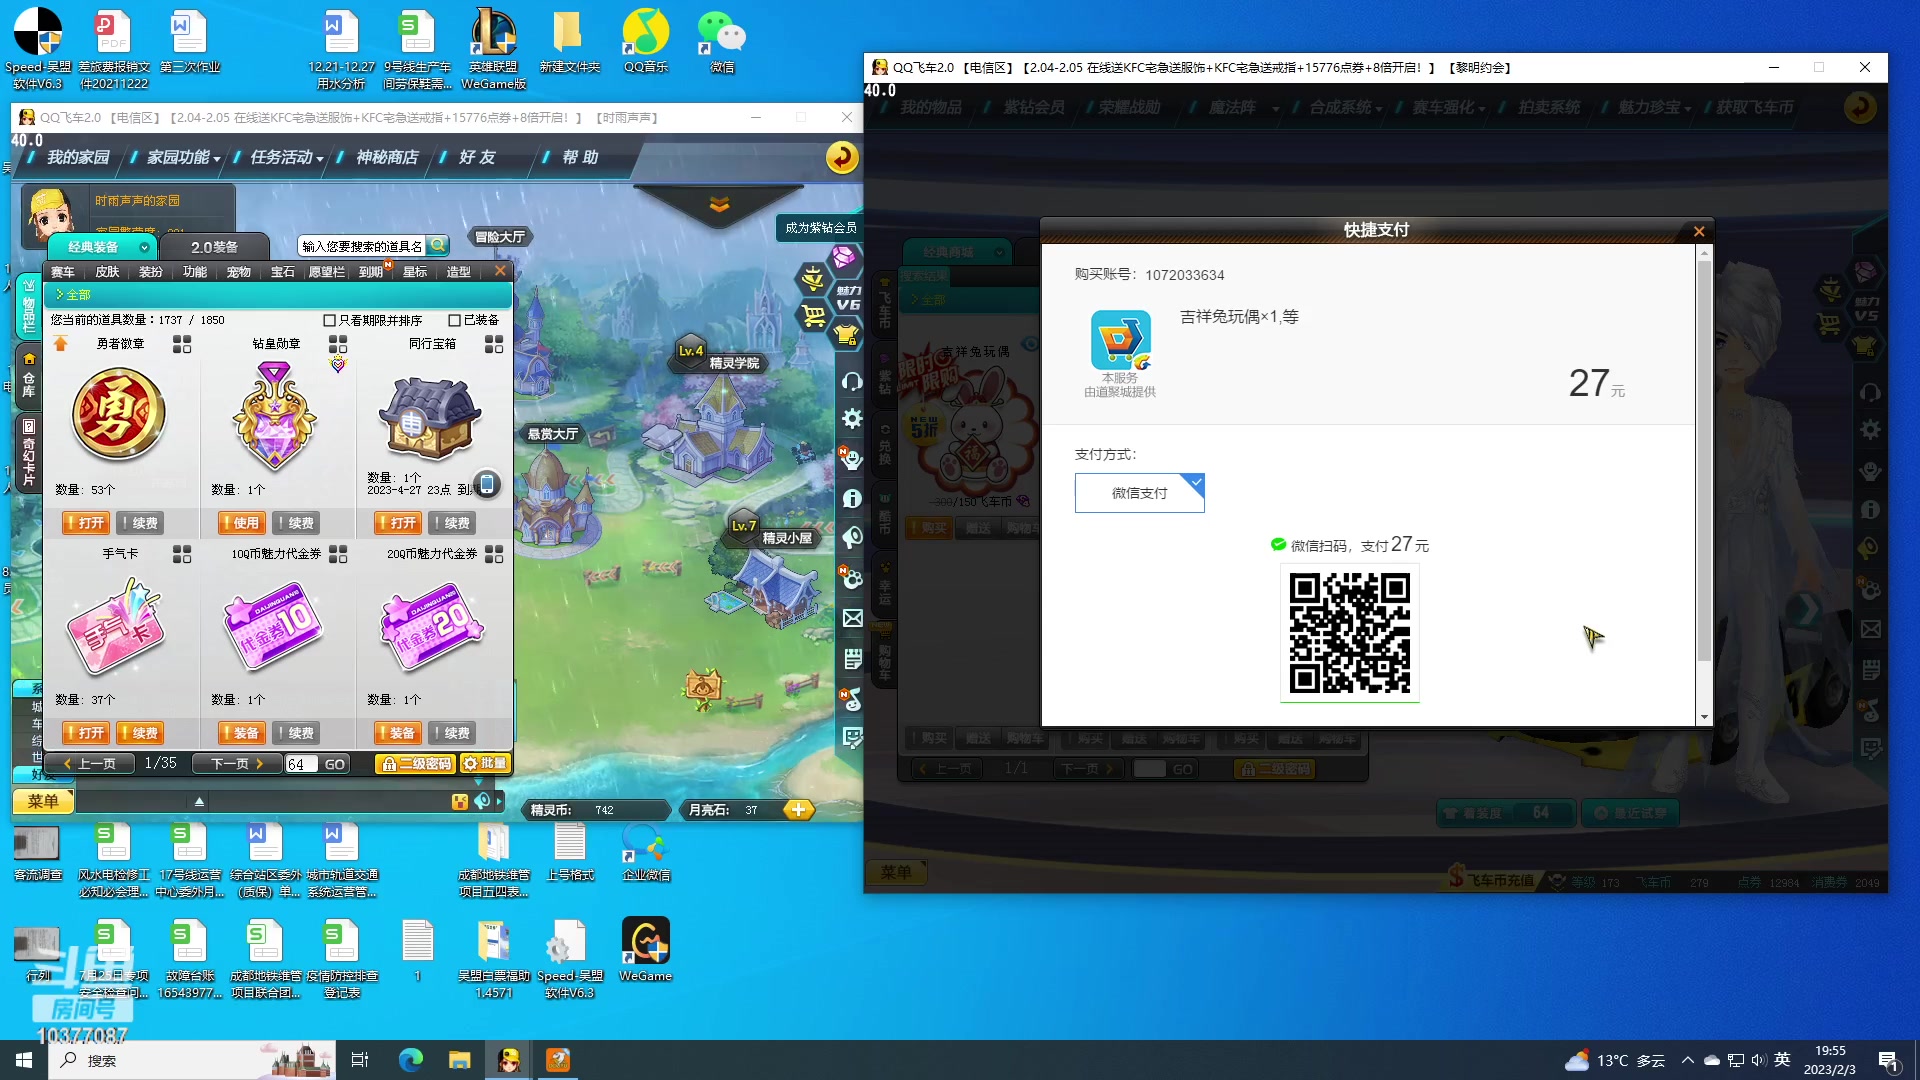Screen dimensions: 1920x1080
Task: Click the grid icon next to 手气卡
Action: (182, 554)
